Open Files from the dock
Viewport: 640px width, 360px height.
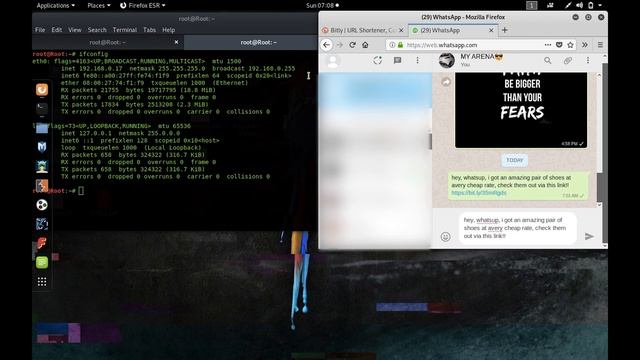(x=42, y=129)
